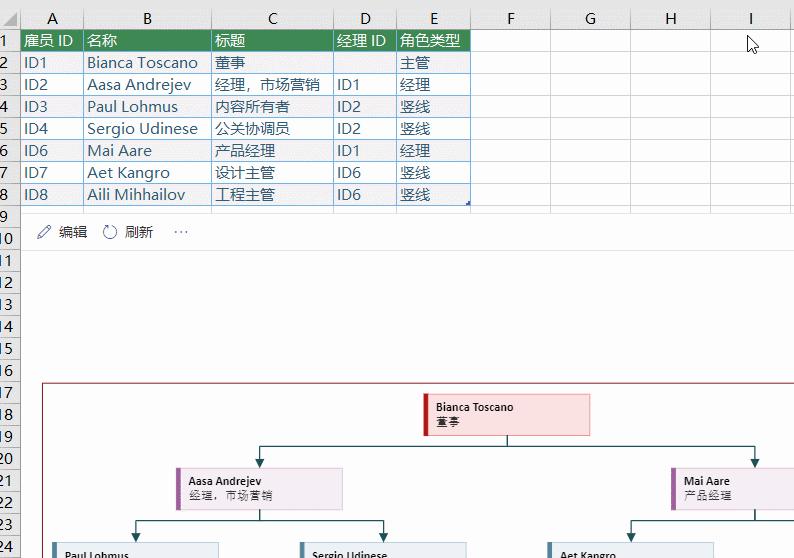Click the cell 产品经理 in the table
This screenshot has height=558, width=794.
[x=272, y=151]
